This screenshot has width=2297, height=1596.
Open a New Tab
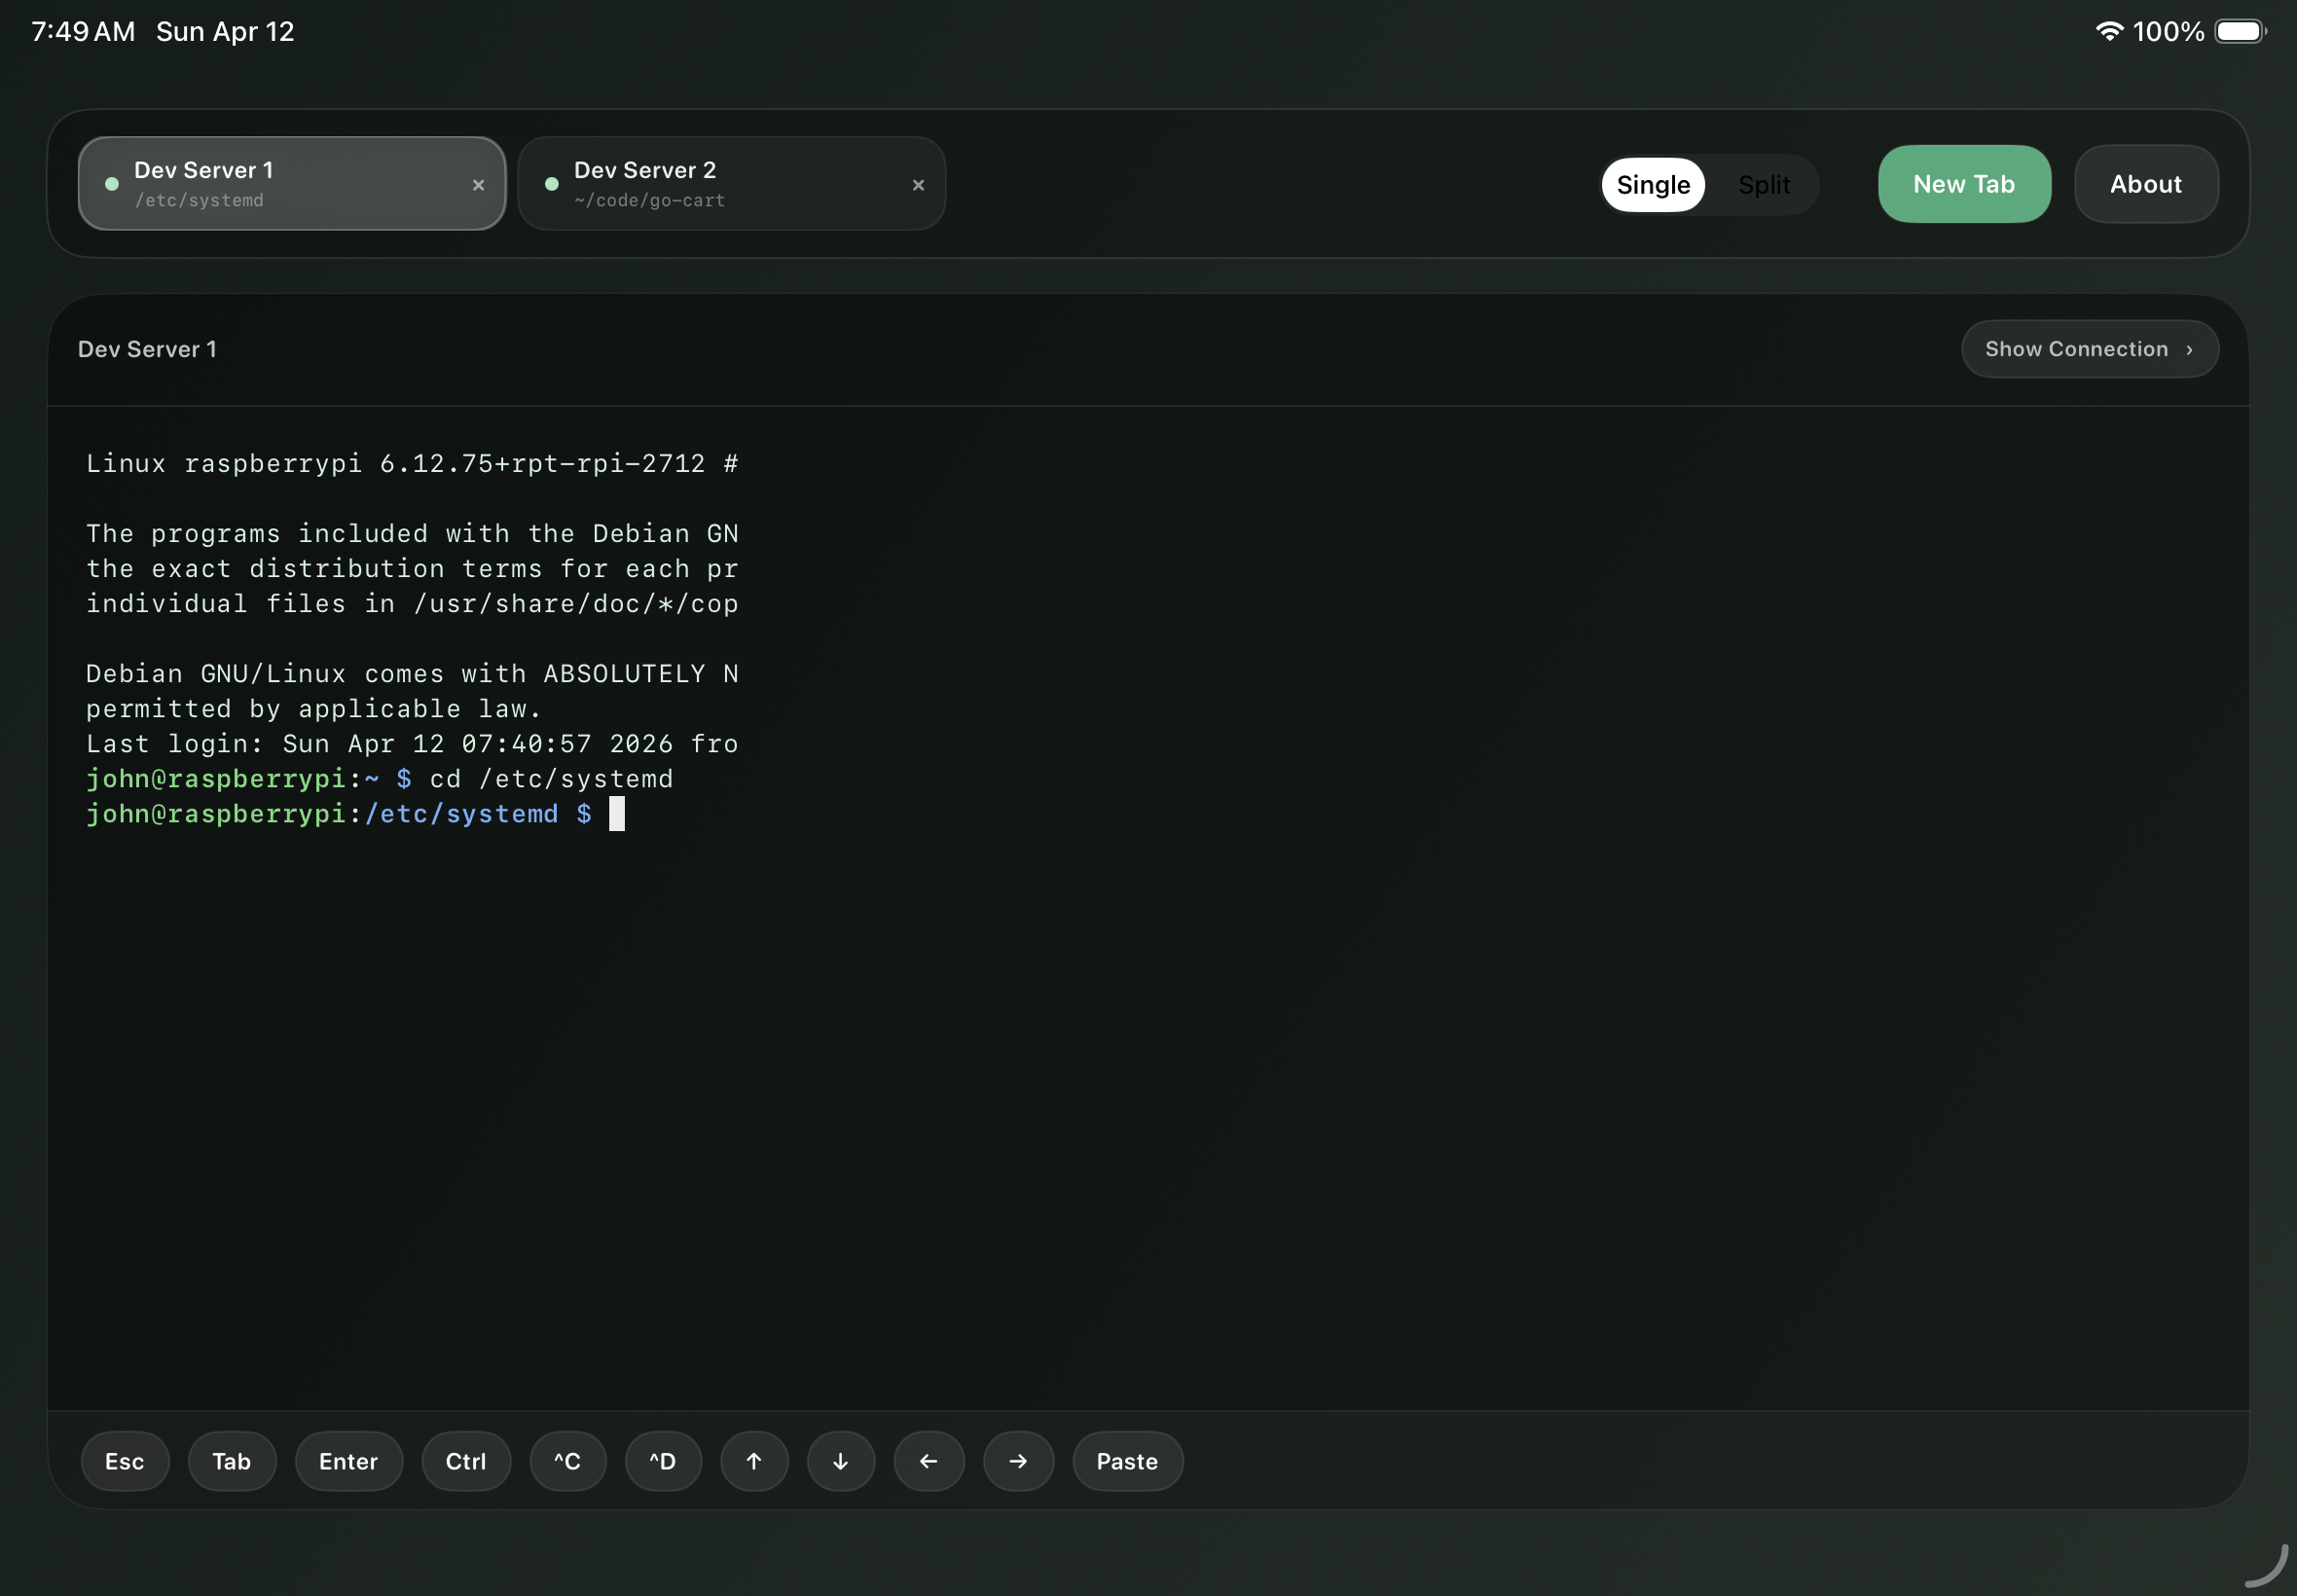(1963, 184)
